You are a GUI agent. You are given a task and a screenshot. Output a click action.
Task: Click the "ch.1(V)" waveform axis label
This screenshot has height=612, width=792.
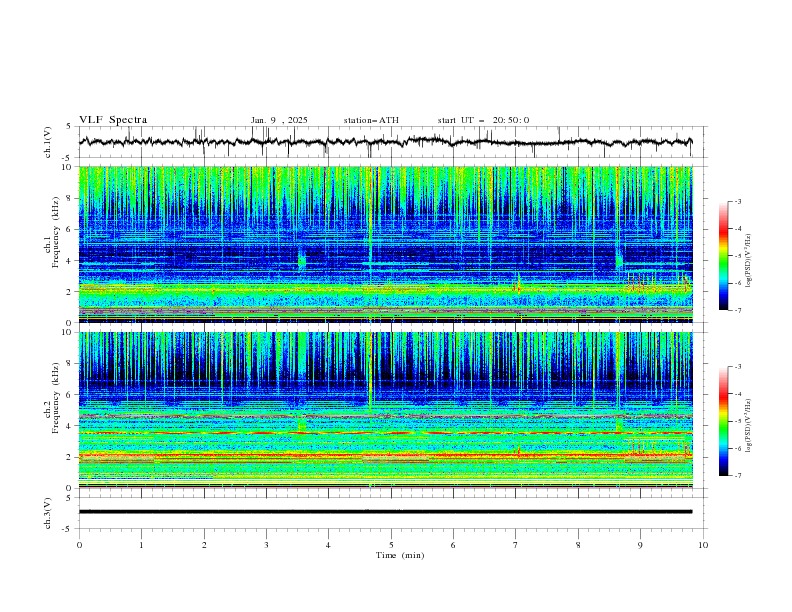(48, 142)
